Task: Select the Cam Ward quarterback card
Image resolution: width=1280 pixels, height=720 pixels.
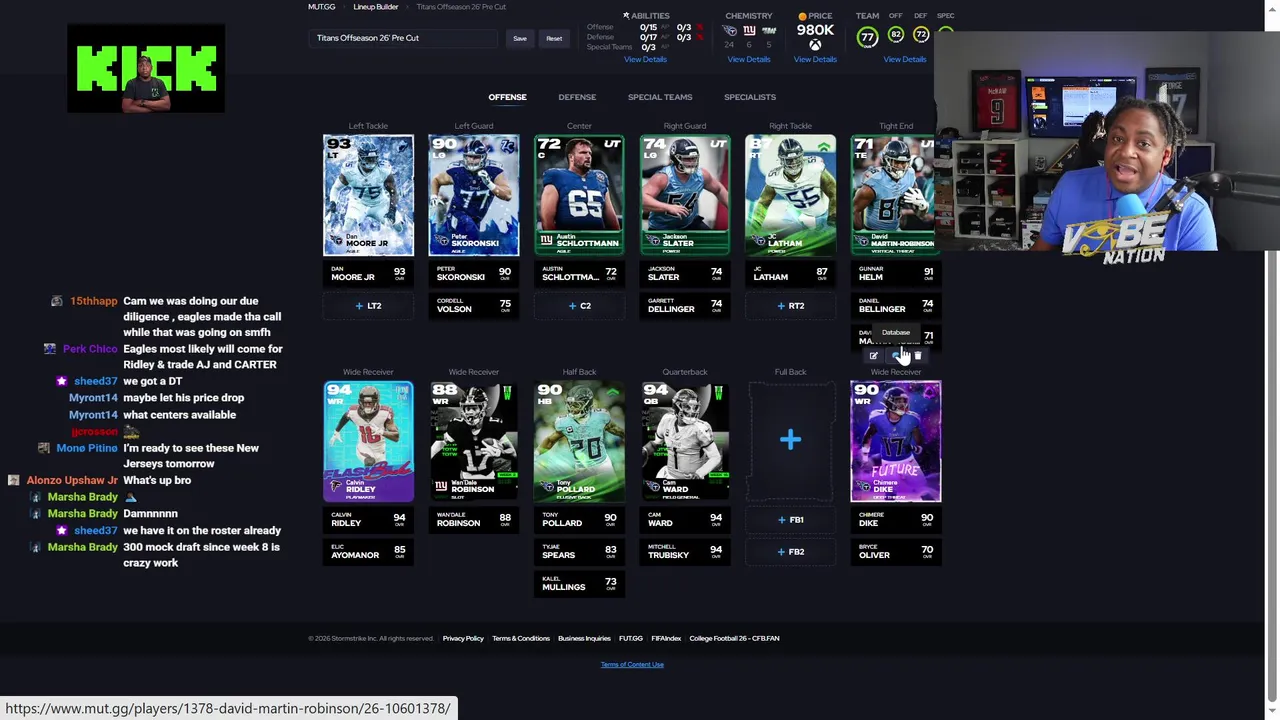Action: pyautogui.click(x=685, y=441)
